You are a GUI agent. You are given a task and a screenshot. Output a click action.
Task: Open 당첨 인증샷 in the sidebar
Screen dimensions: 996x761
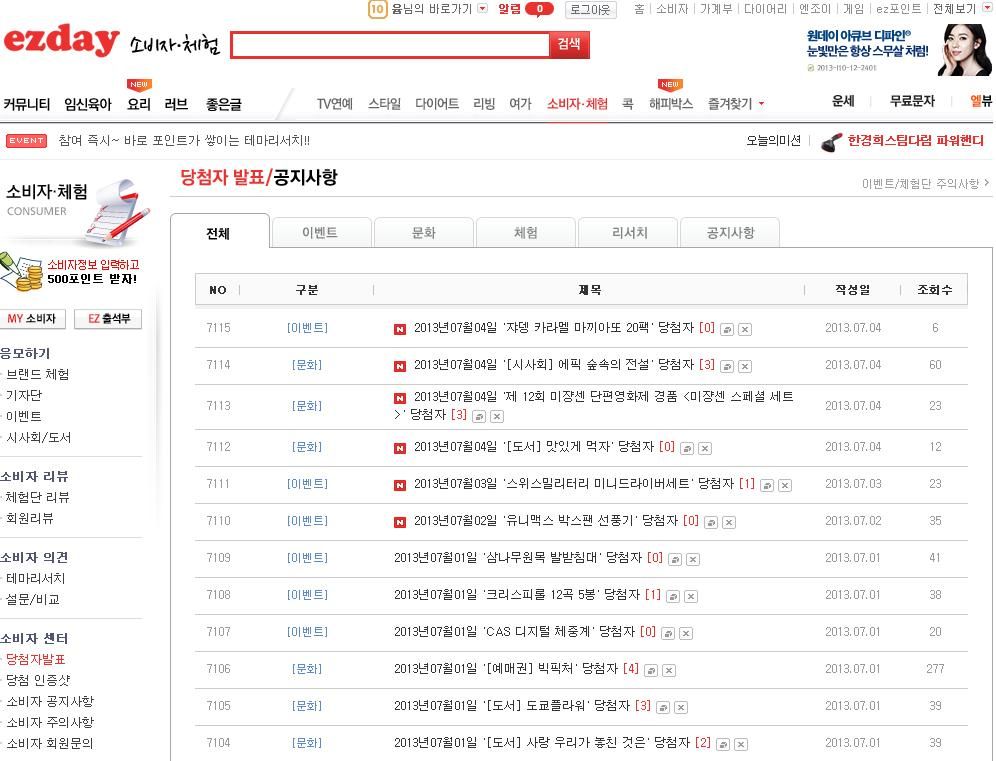(x=38, y=680)
